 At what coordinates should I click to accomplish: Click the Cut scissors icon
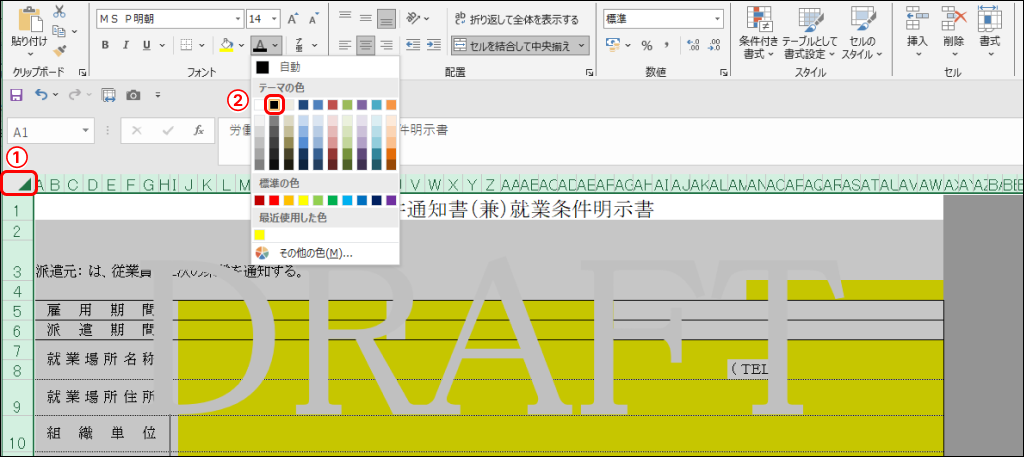[59, 11]
